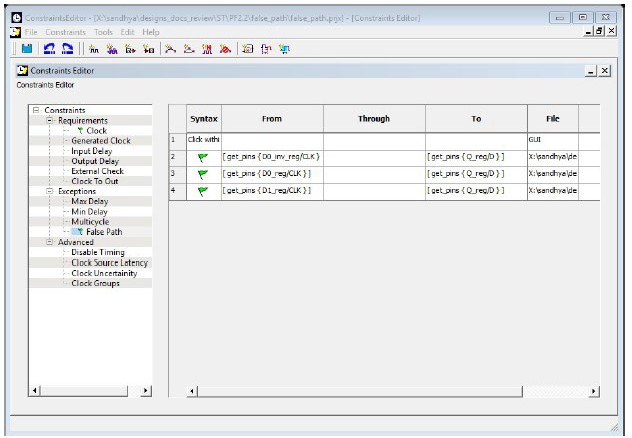Click the Undo arrow toolbar icon
The image size is (632, 438).
[48, 48]
